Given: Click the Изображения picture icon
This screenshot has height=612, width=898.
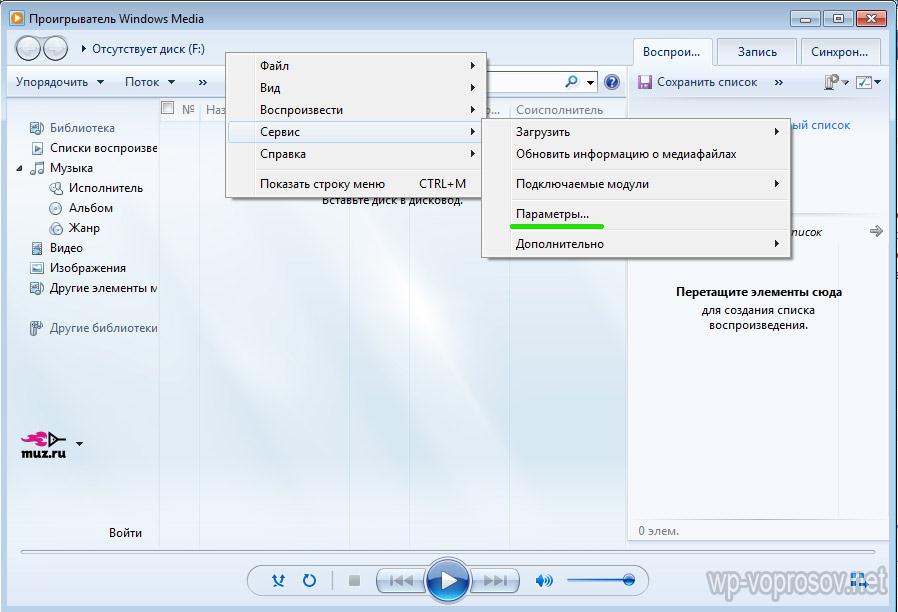Looking at the screenshot, I should click(37, 268).
